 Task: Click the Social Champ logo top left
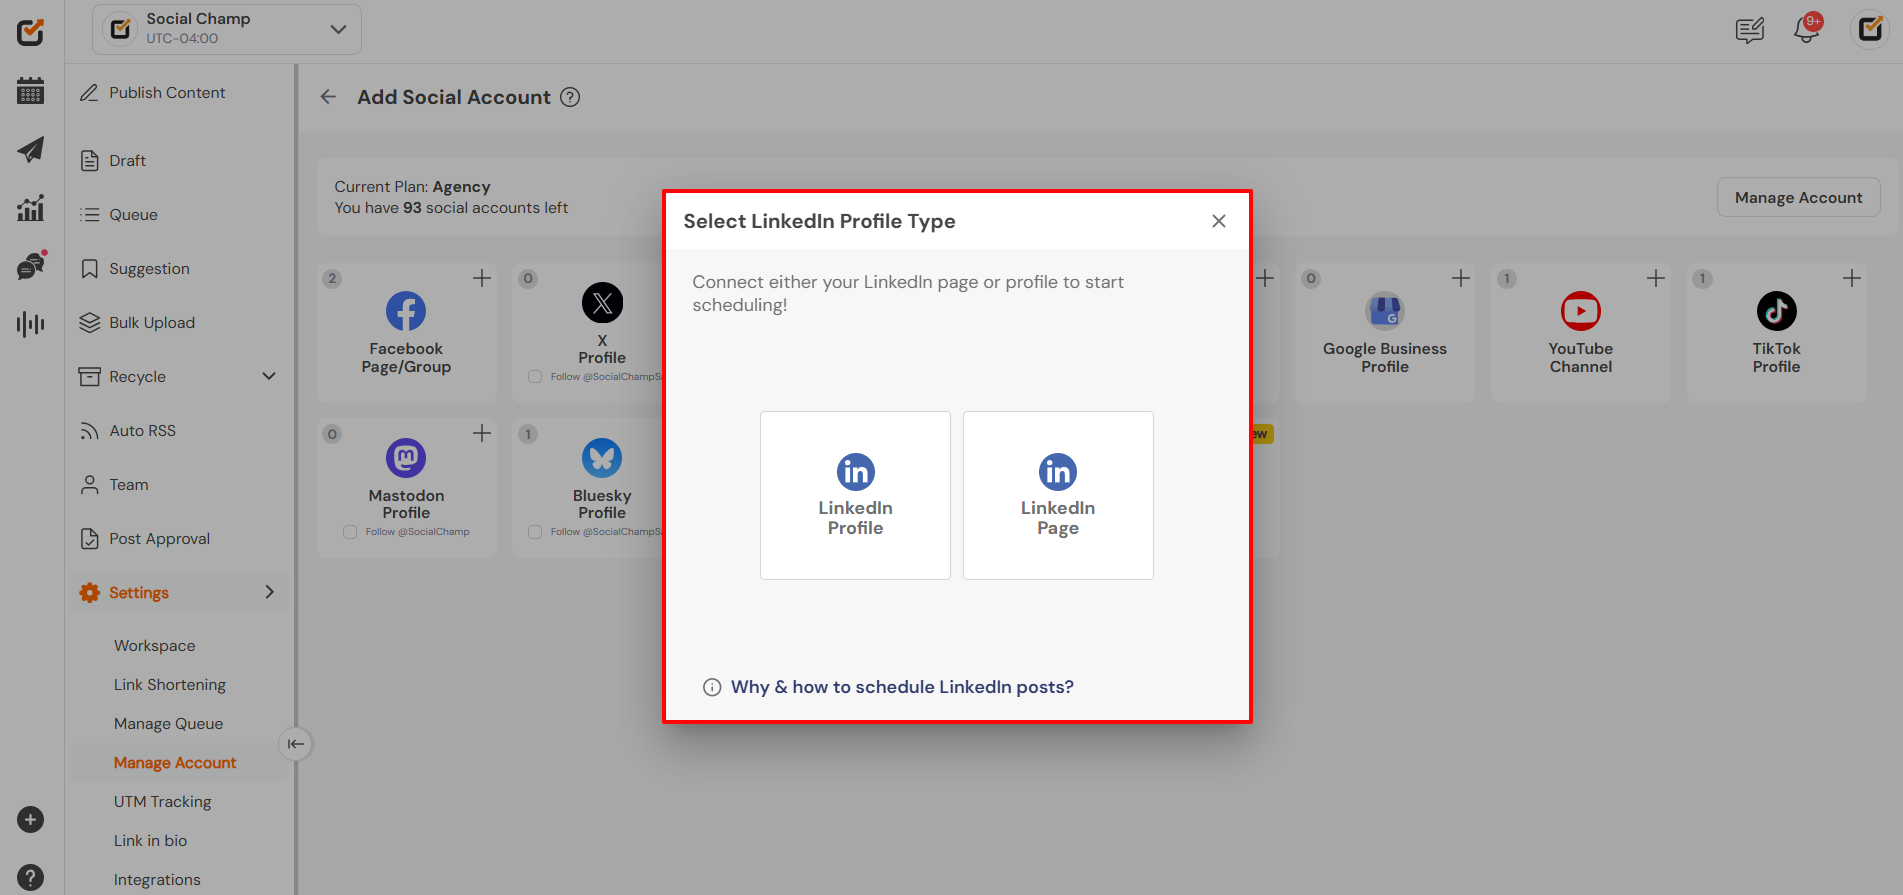[30, 33]
